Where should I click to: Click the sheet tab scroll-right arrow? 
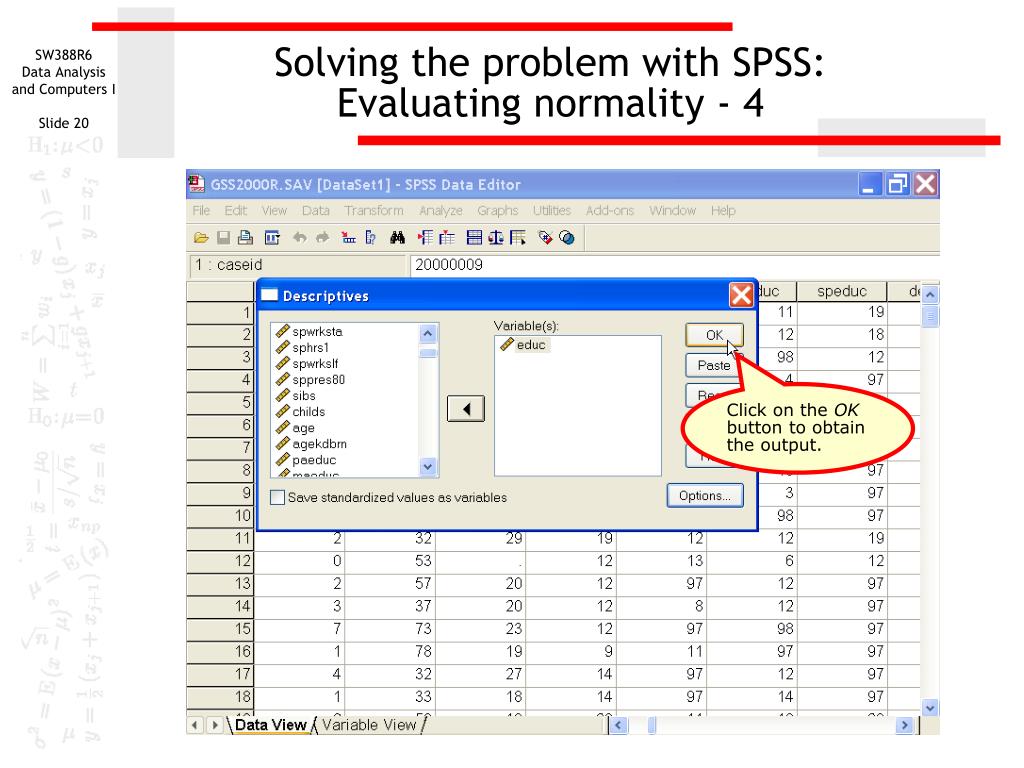coord(214,725)
